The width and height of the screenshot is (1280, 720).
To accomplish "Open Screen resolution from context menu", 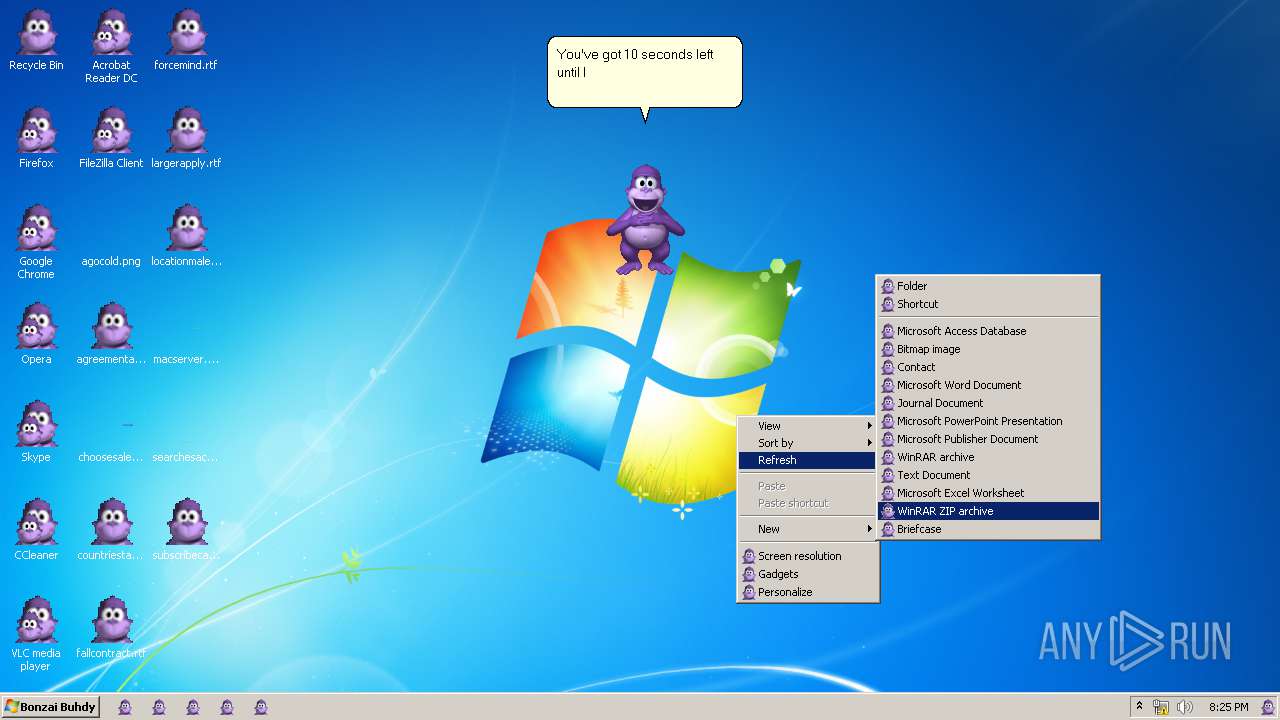I will click(808, 556).
